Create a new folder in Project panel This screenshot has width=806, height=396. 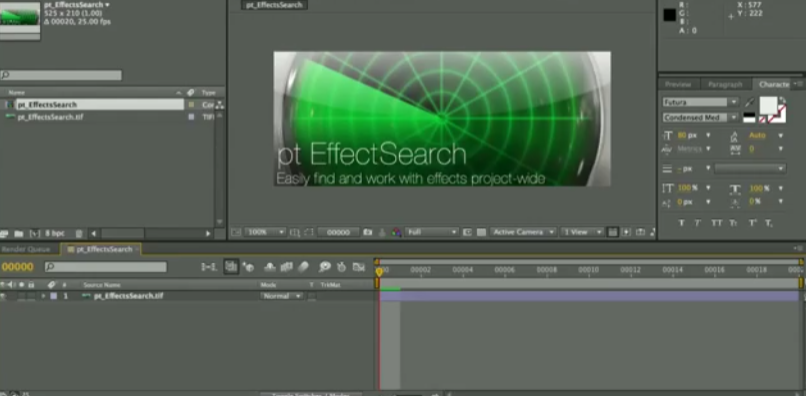coord(19,233)
